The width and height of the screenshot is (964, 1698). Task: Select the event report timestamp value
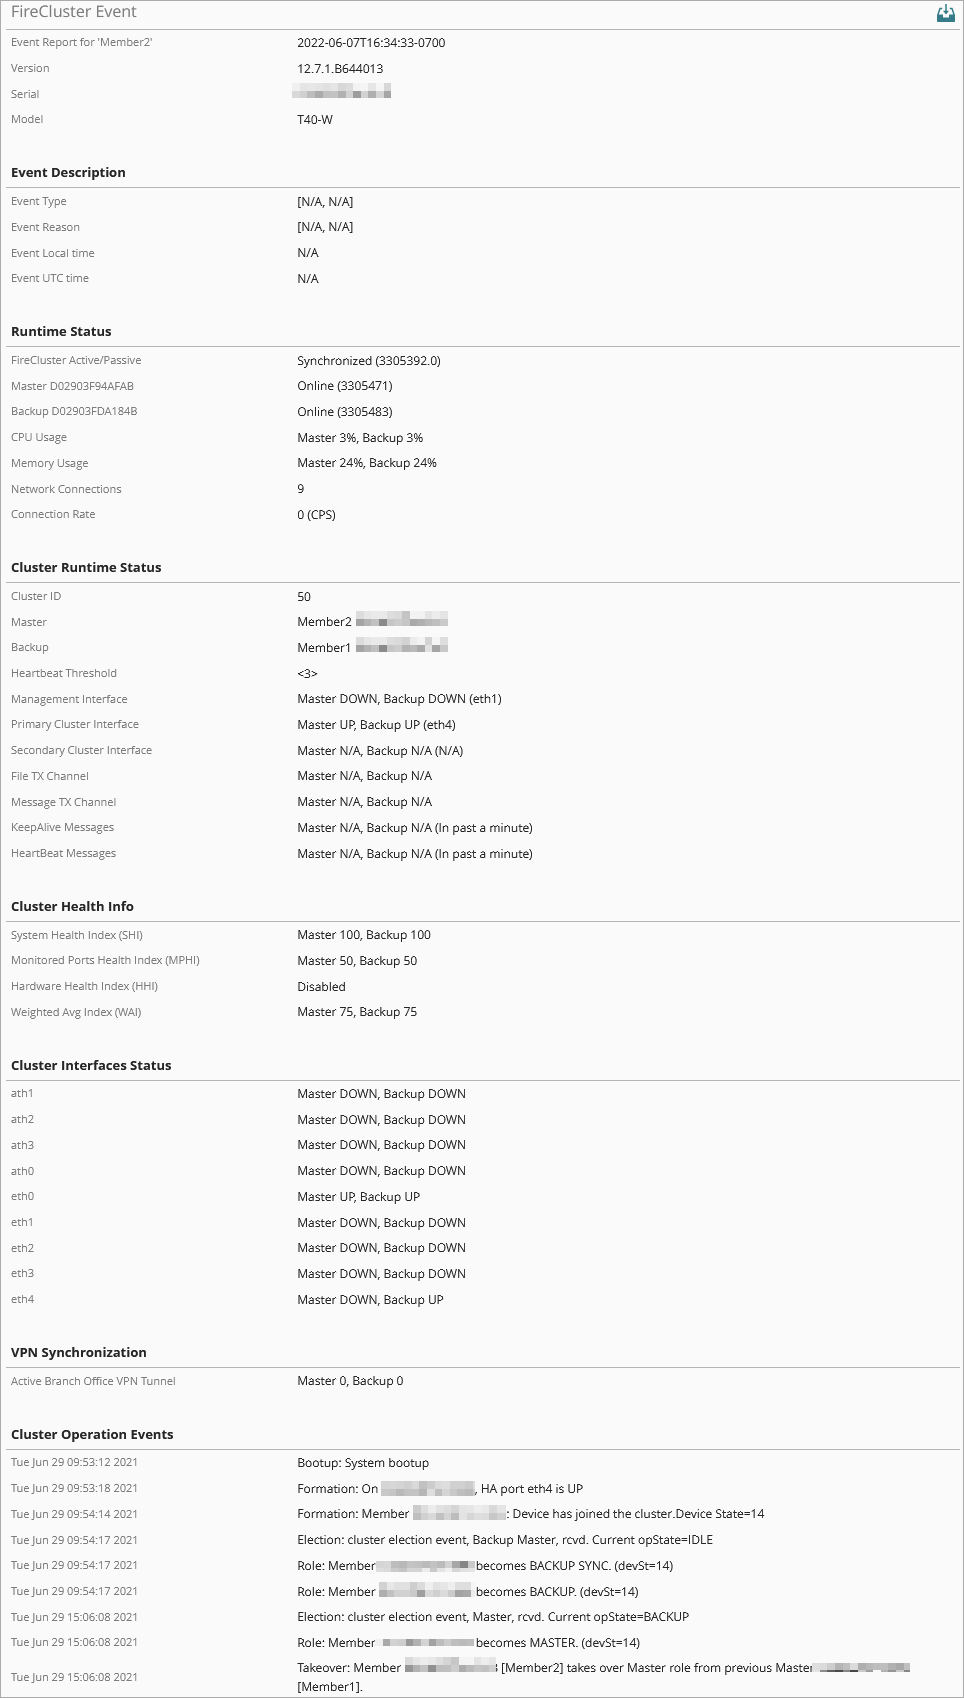pyautogui.click(x=371, y=43)
